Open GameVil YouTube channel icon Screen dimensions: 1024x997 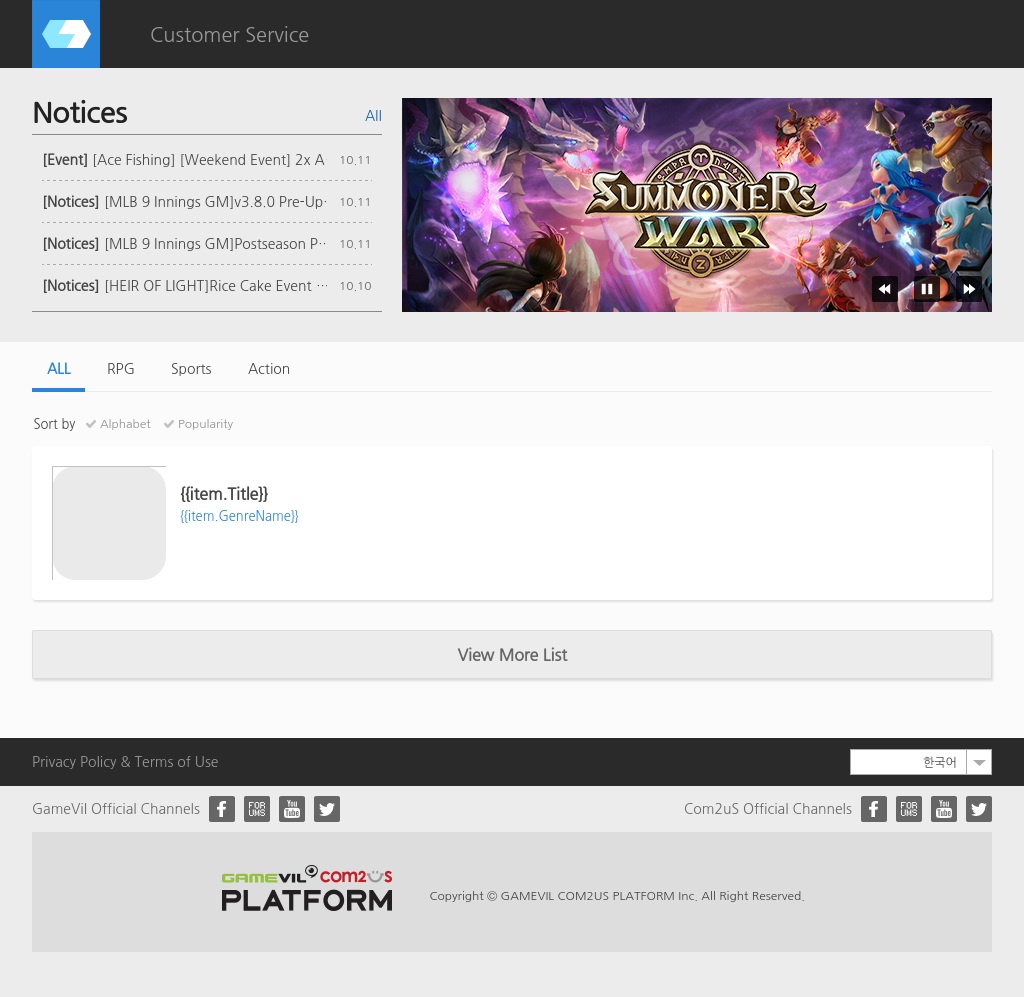coord(292,809)
